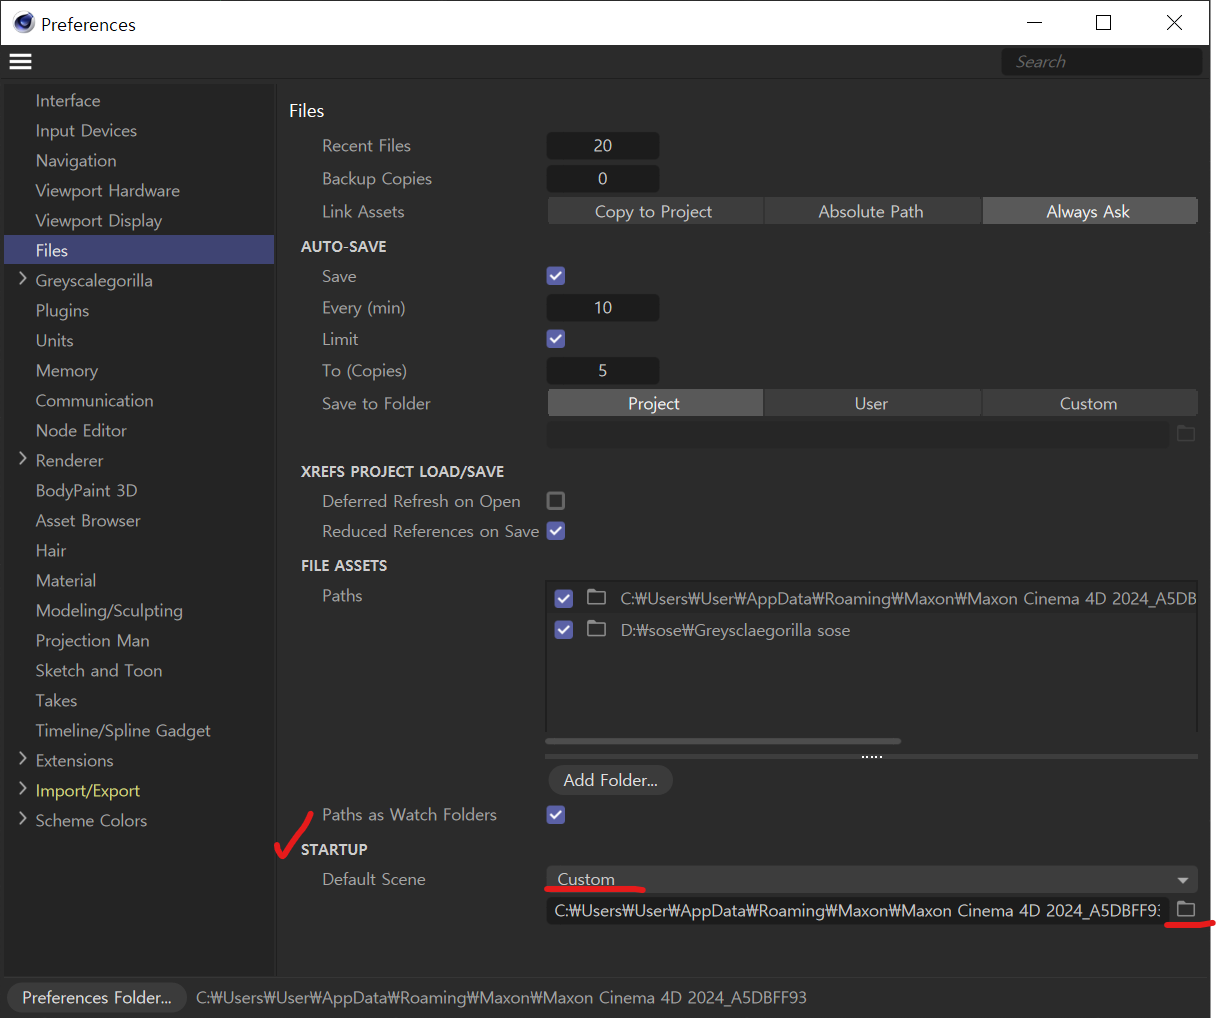1216x1018 pixels.
Task: Click the Search field
Action: (1102, 61)
